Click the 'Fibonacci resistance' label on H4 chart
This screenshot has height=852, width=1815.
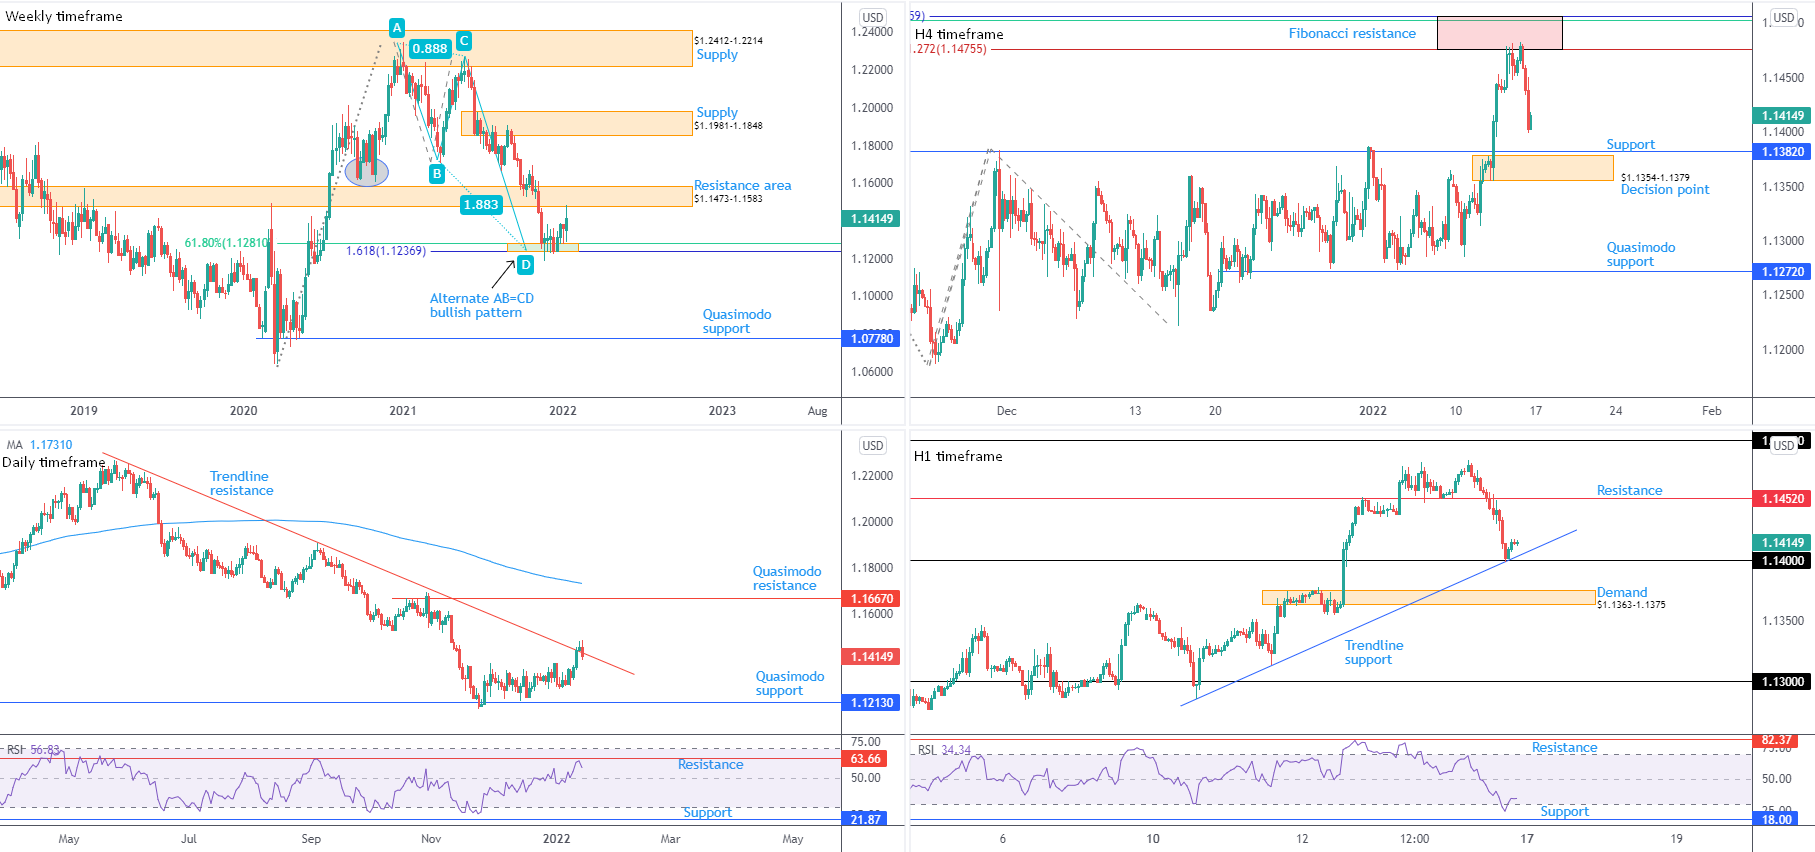[1352, 33]
